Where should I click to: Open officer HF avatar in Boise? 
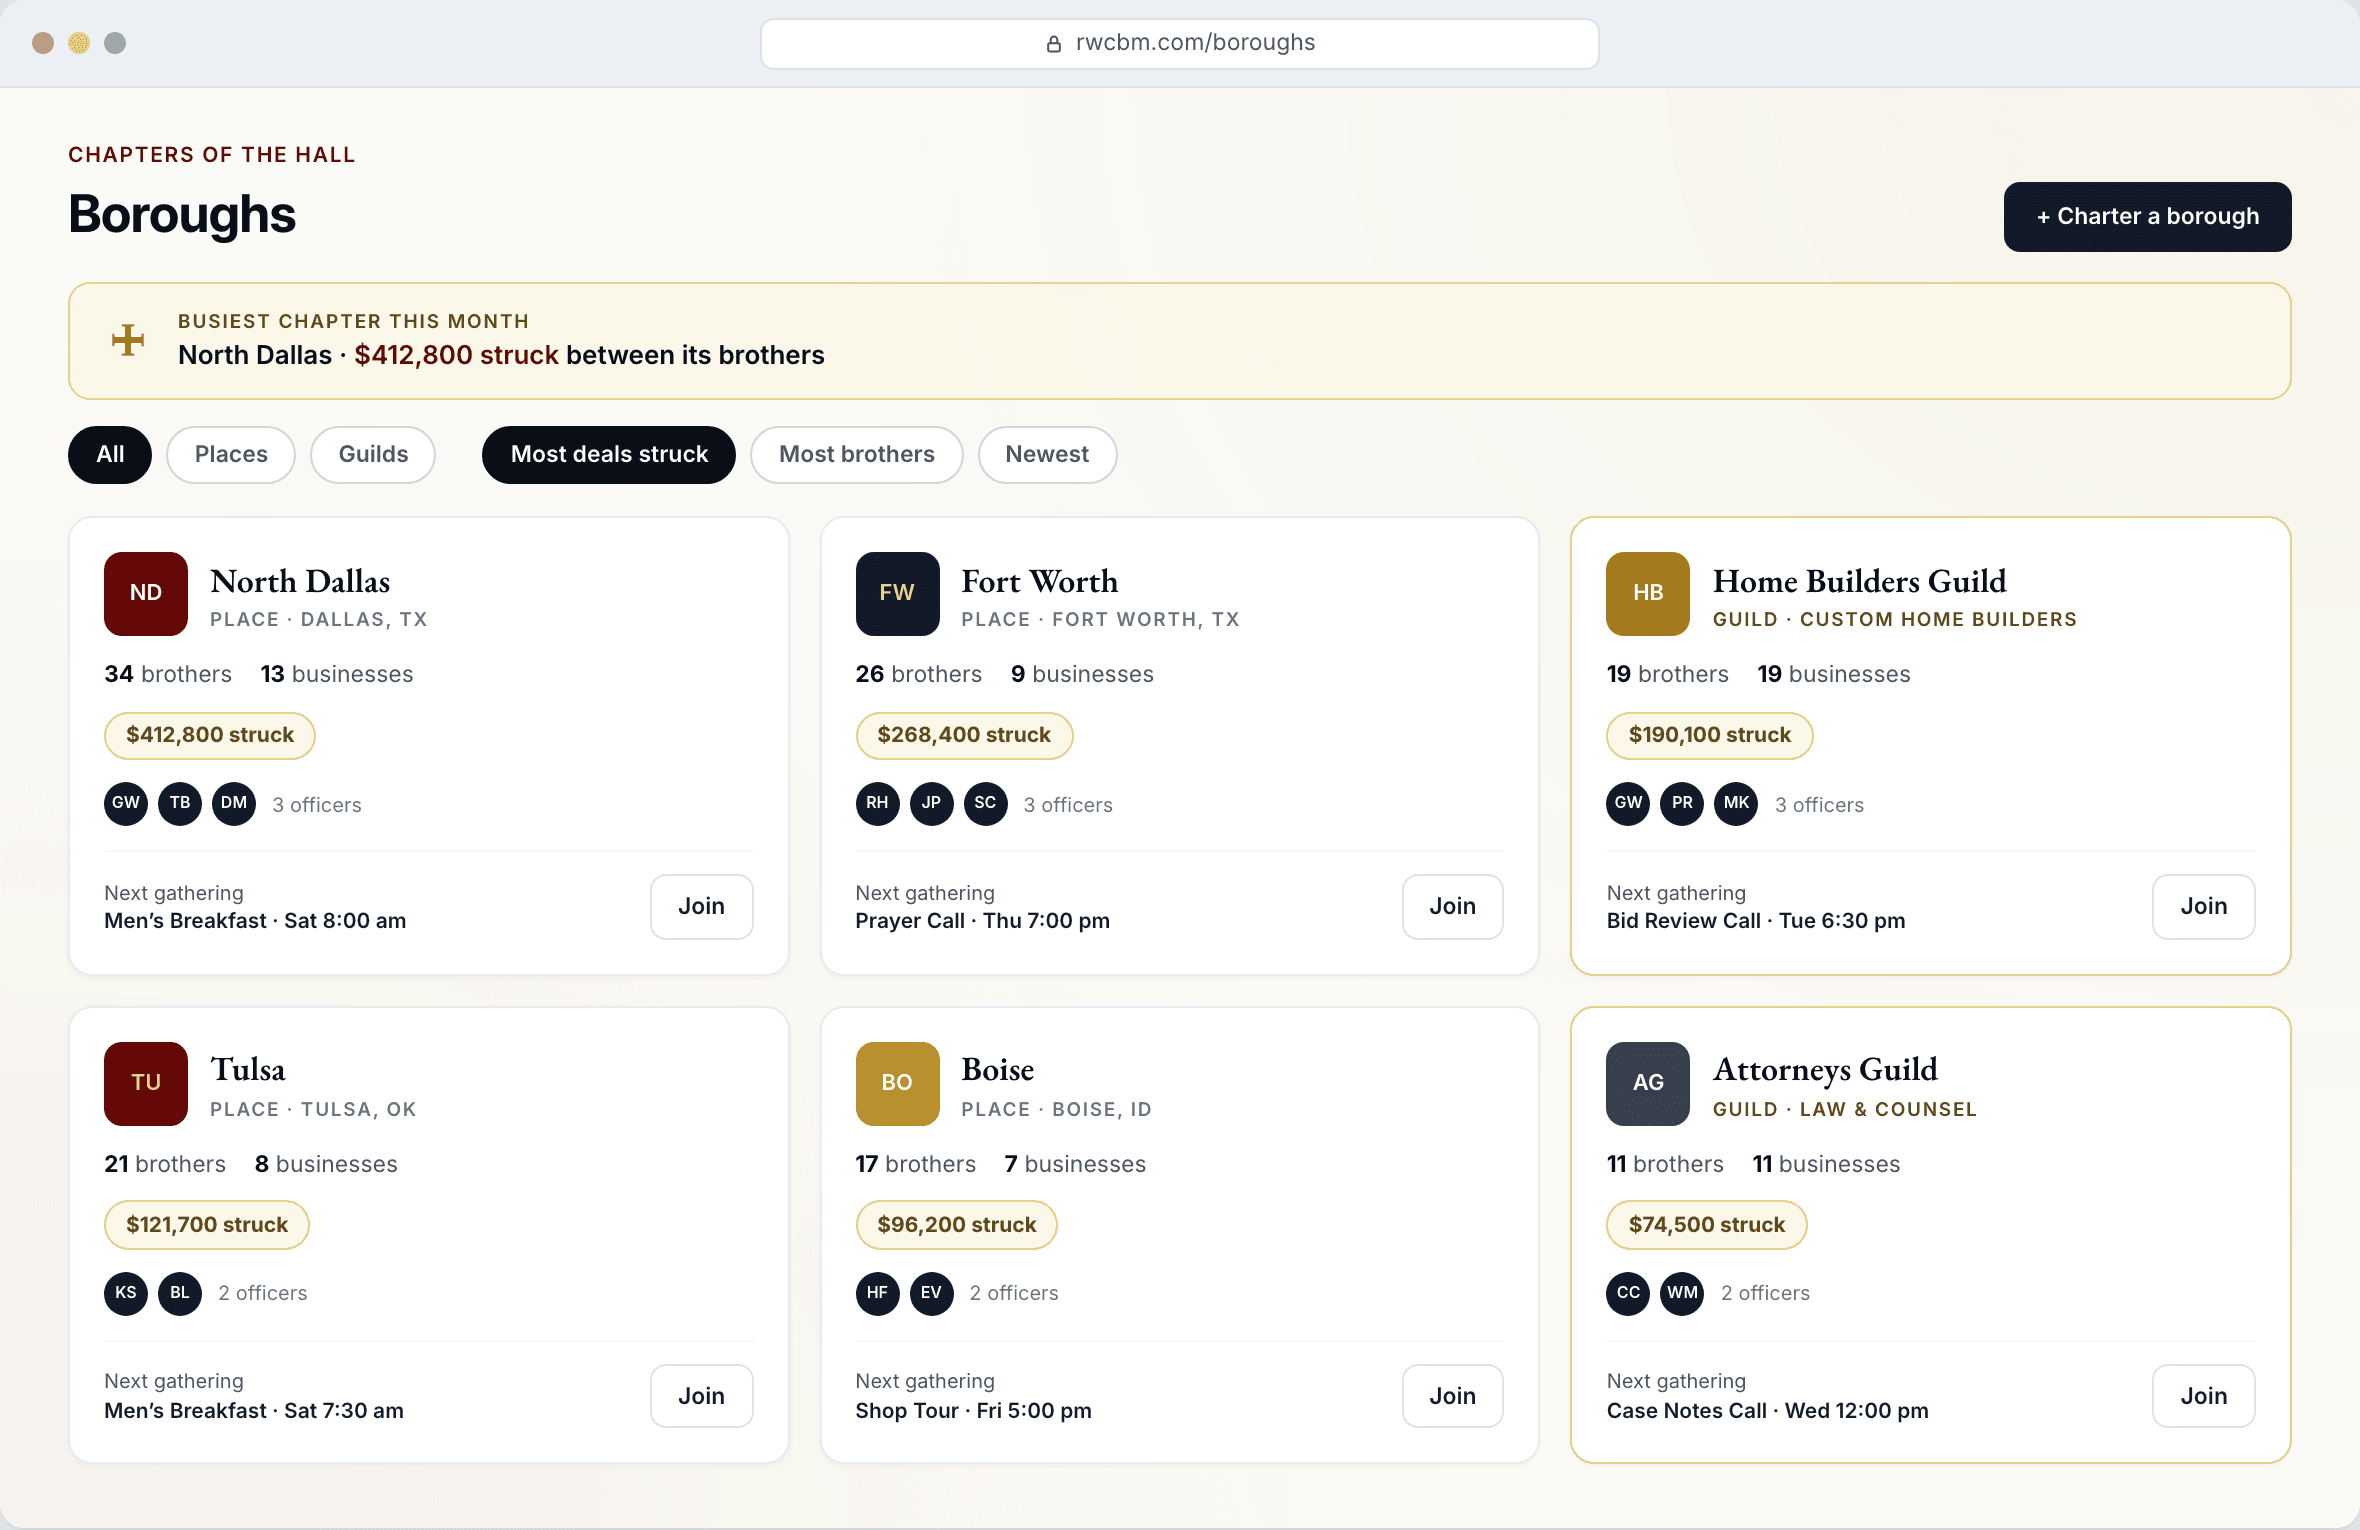coord(877,1293)
